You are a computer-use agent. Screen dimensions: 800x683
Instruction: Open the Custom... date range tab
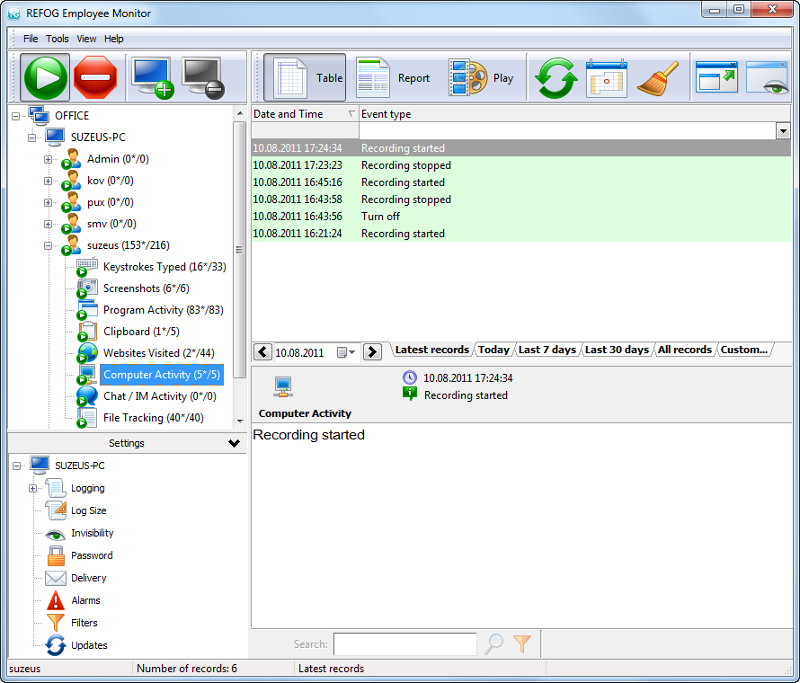[x=744, y=350]
